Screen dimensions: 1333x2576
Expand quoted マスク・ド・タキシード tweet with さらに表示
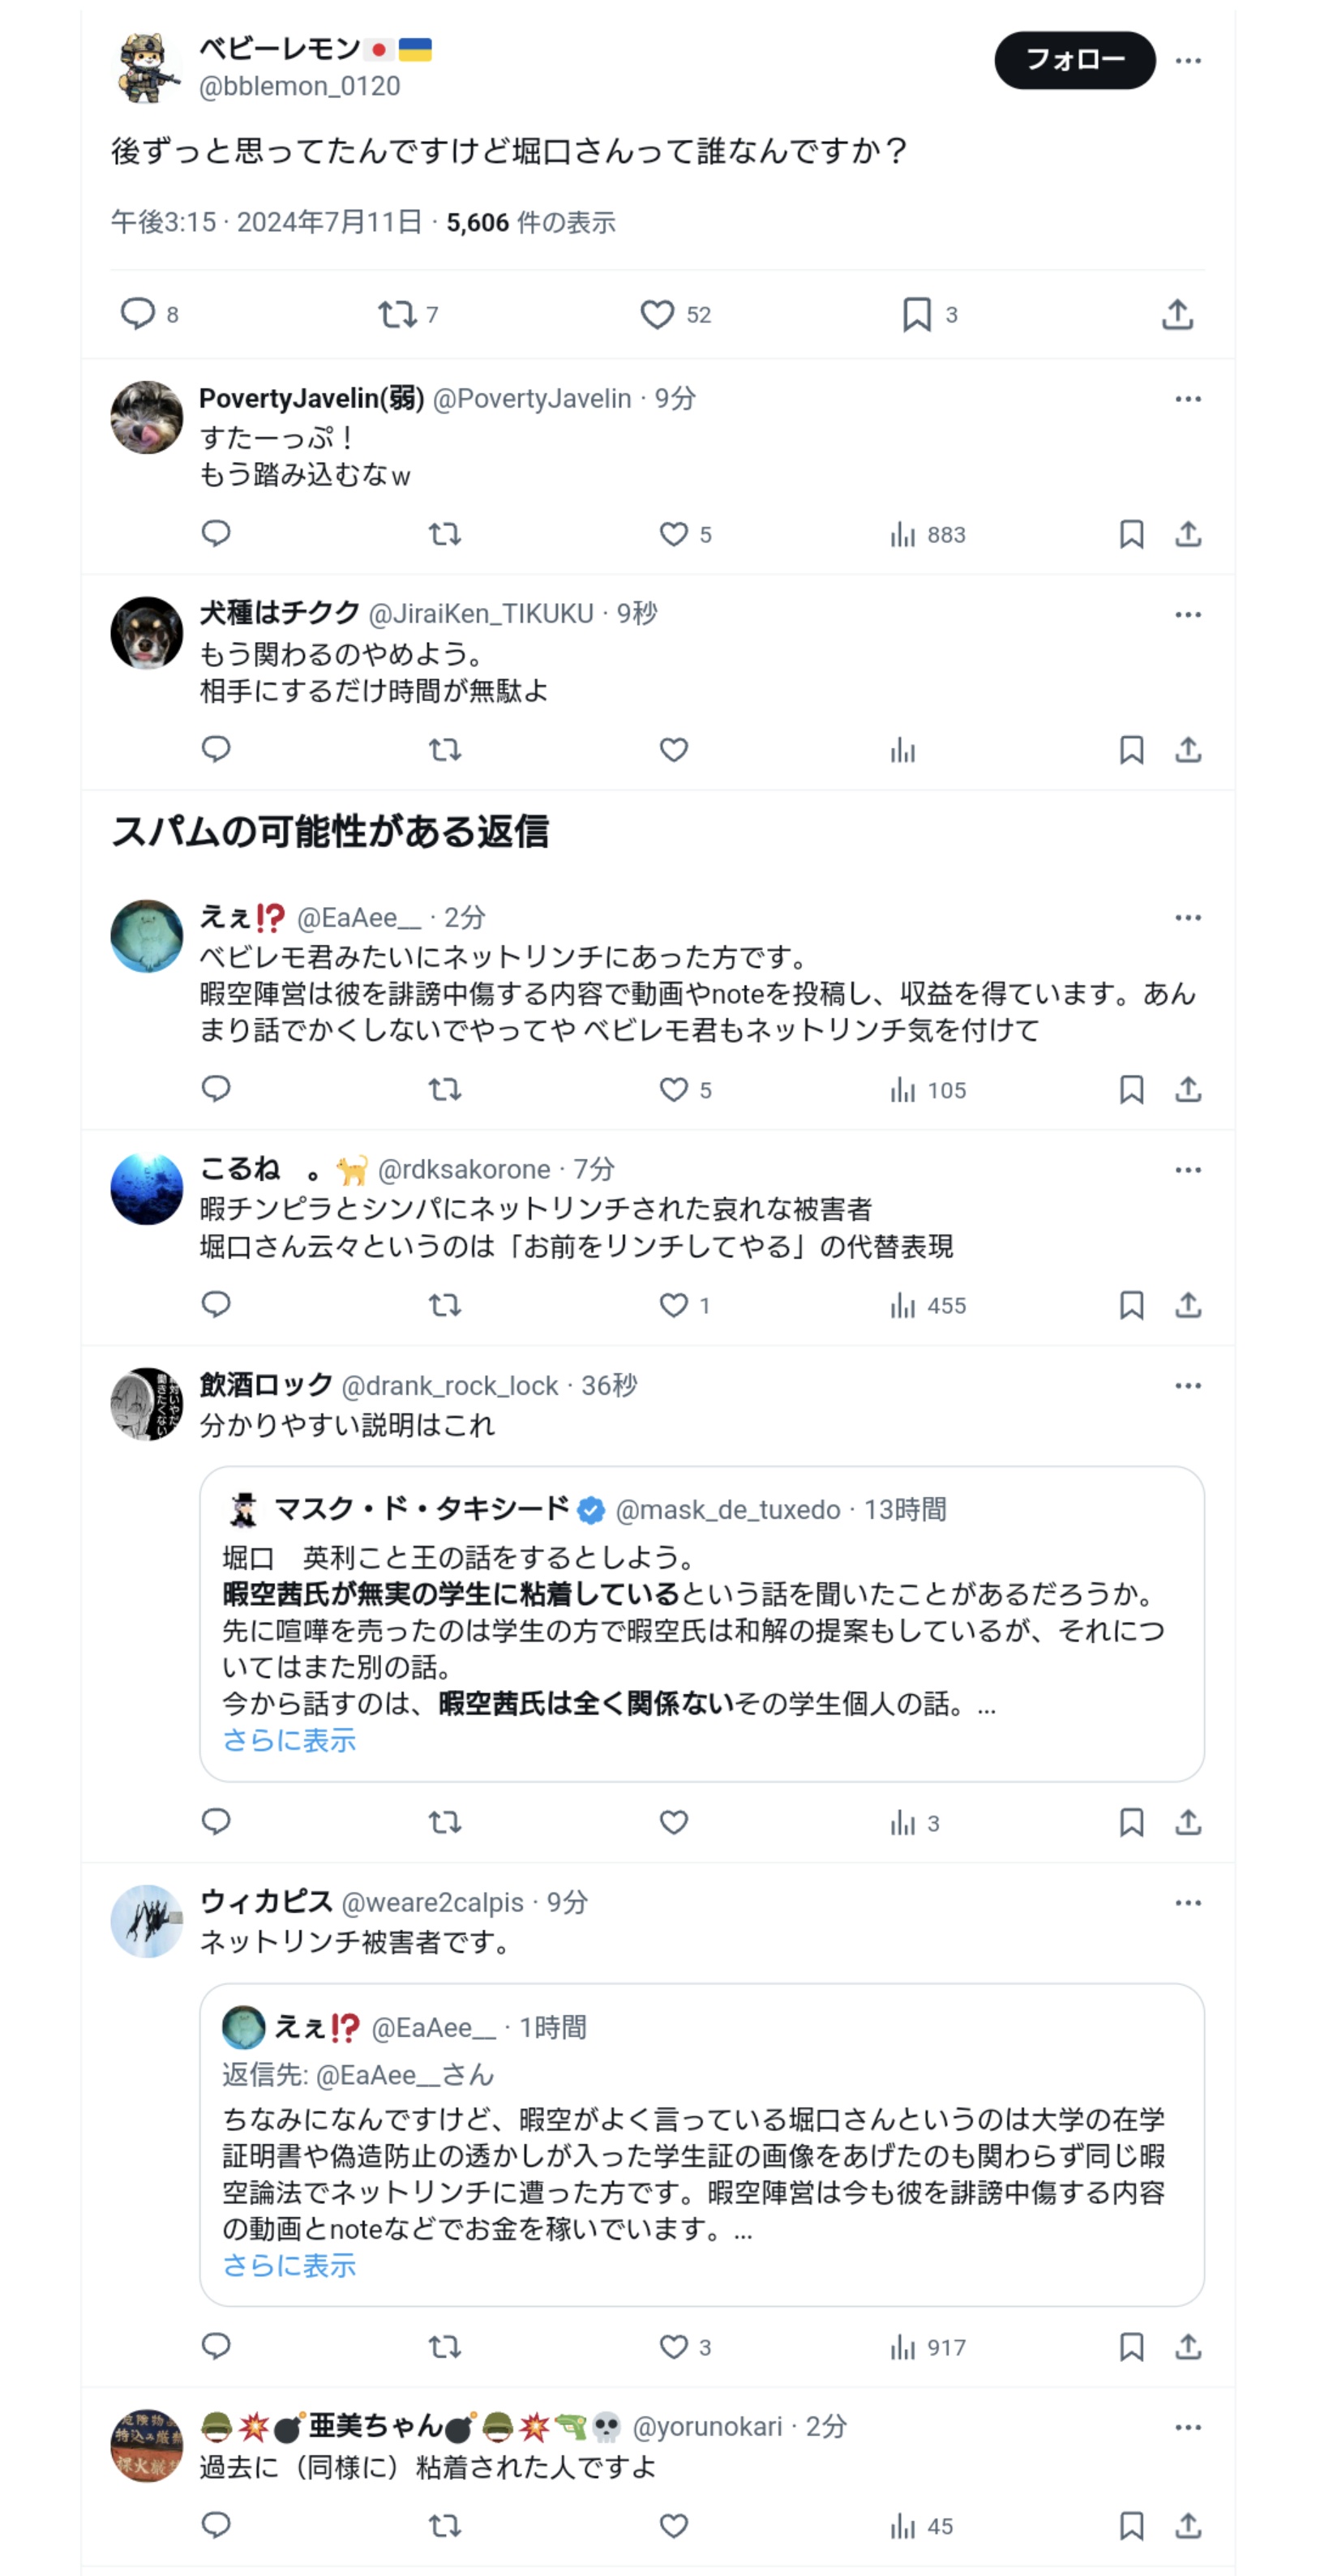[x=289, y=1740]
